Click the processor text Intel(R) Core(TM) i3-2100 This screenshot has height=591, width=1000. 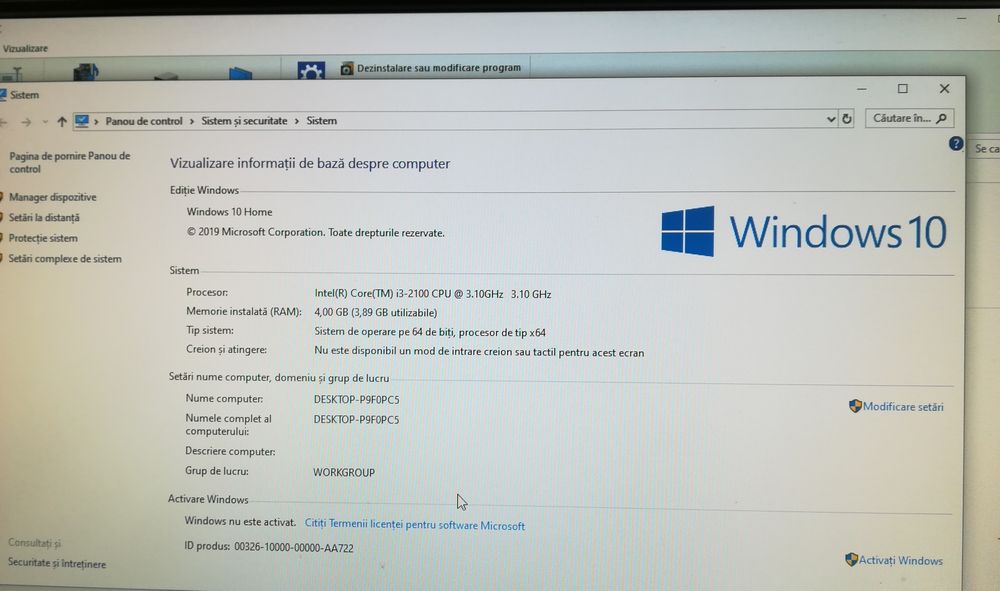coord(432,294)
